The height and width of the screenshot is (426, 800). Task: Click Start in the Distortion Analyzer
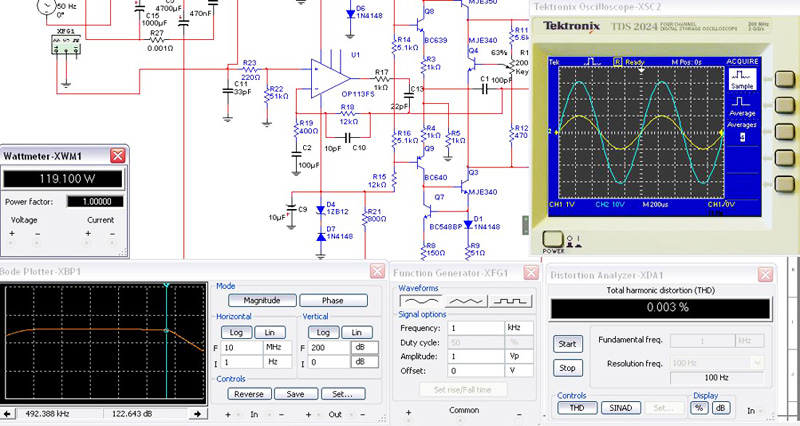567,344
